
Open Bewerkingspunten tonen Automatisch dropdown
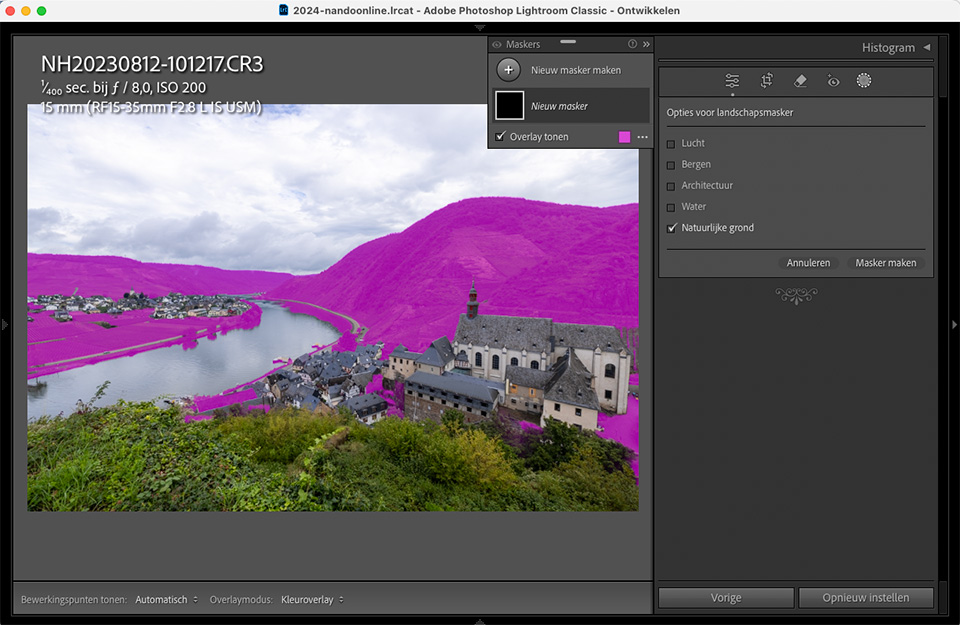pyautogui.click(x=167, y=600)
